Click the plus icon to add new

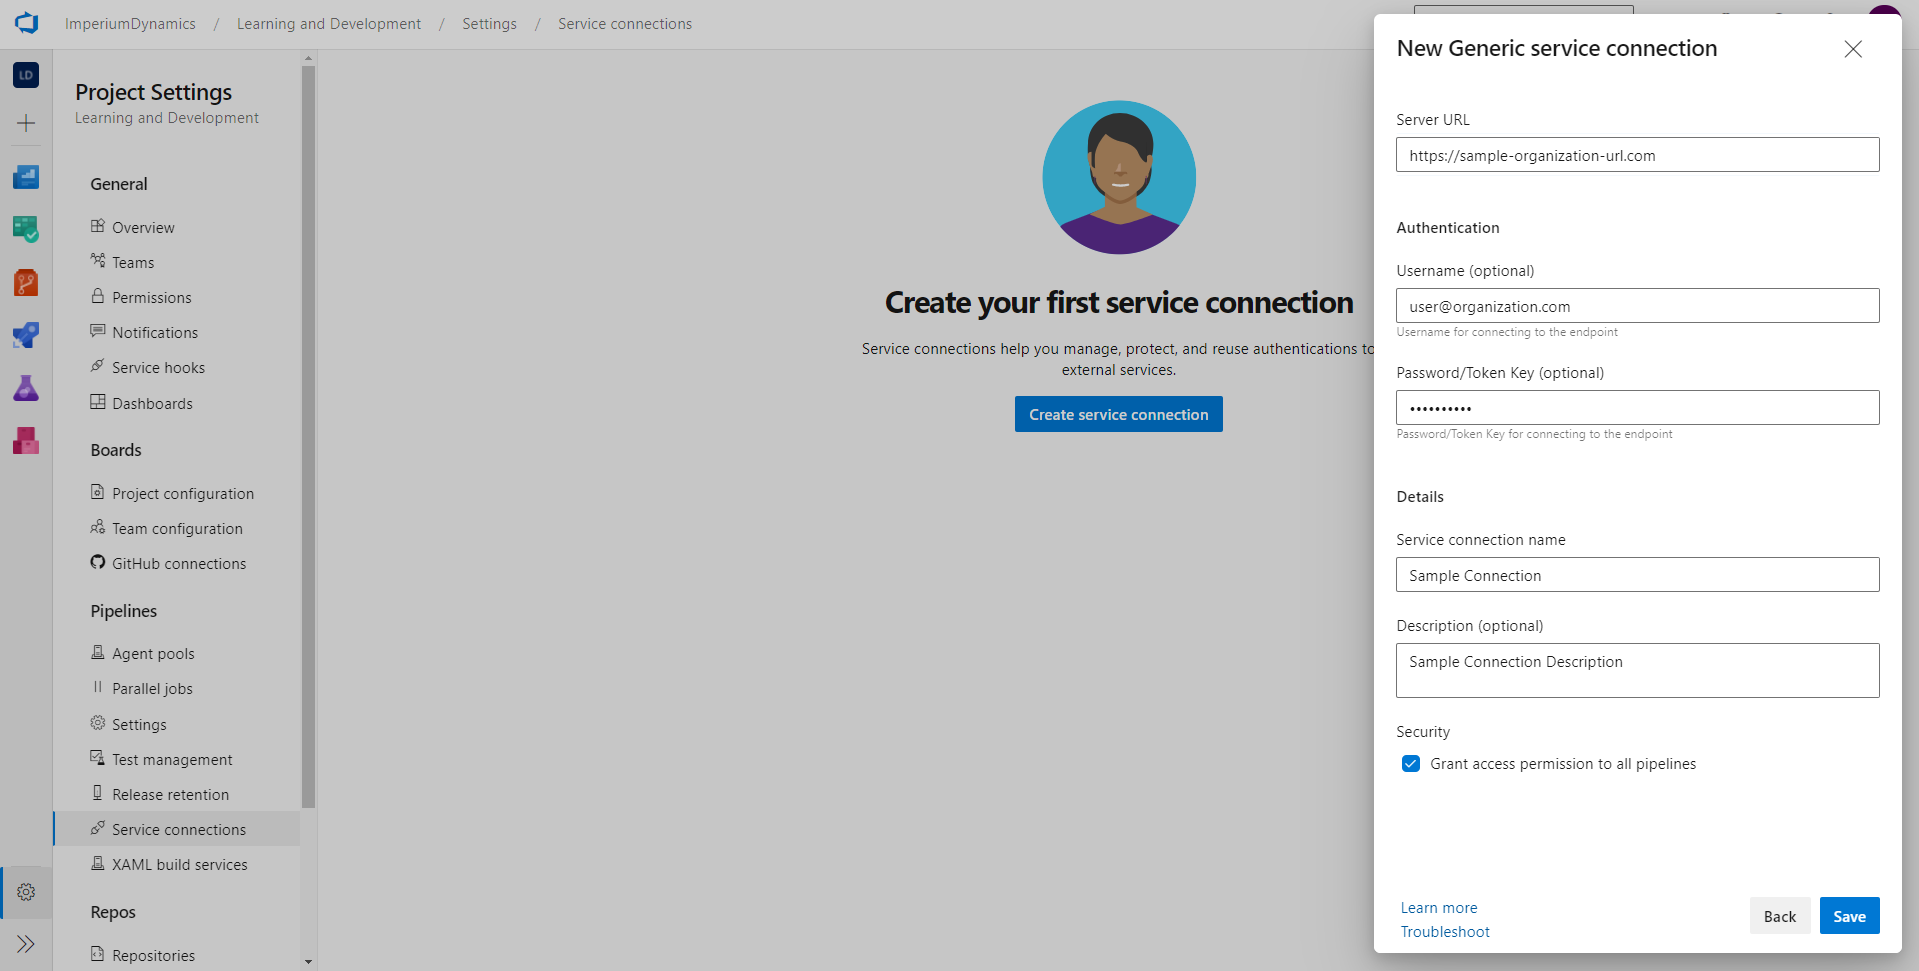(x=26, y=123)
